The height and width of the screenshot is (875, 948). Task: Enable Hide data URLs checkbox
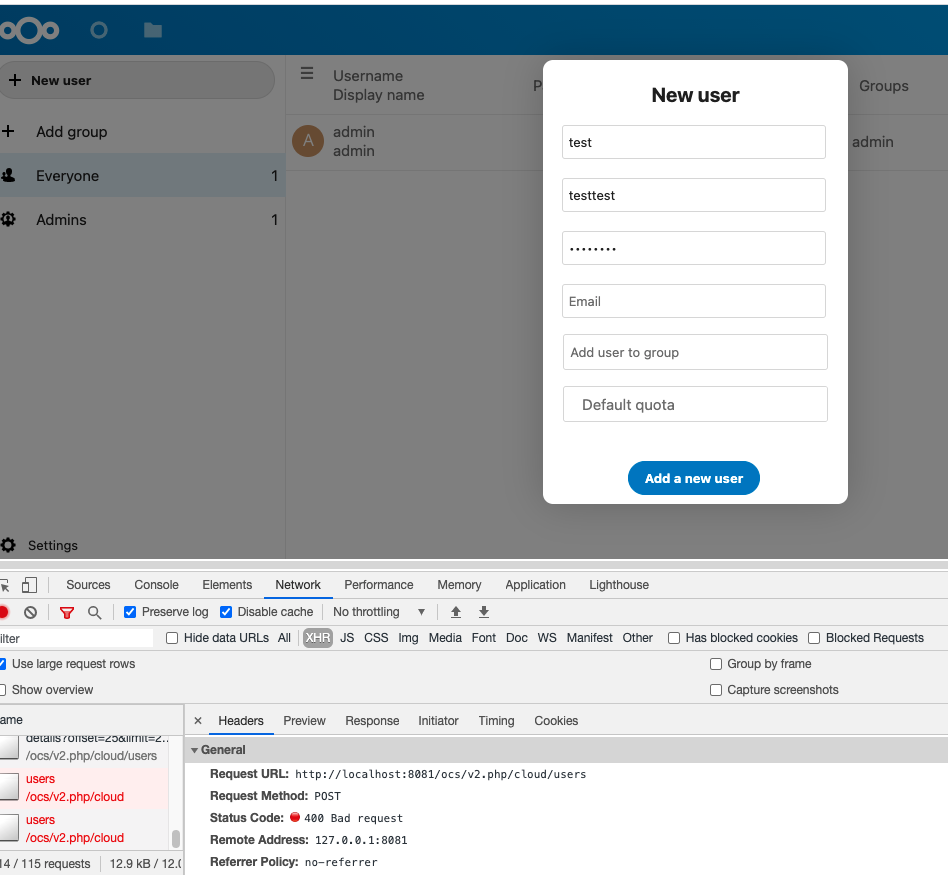pyautogui.click(x=172, y=638)
